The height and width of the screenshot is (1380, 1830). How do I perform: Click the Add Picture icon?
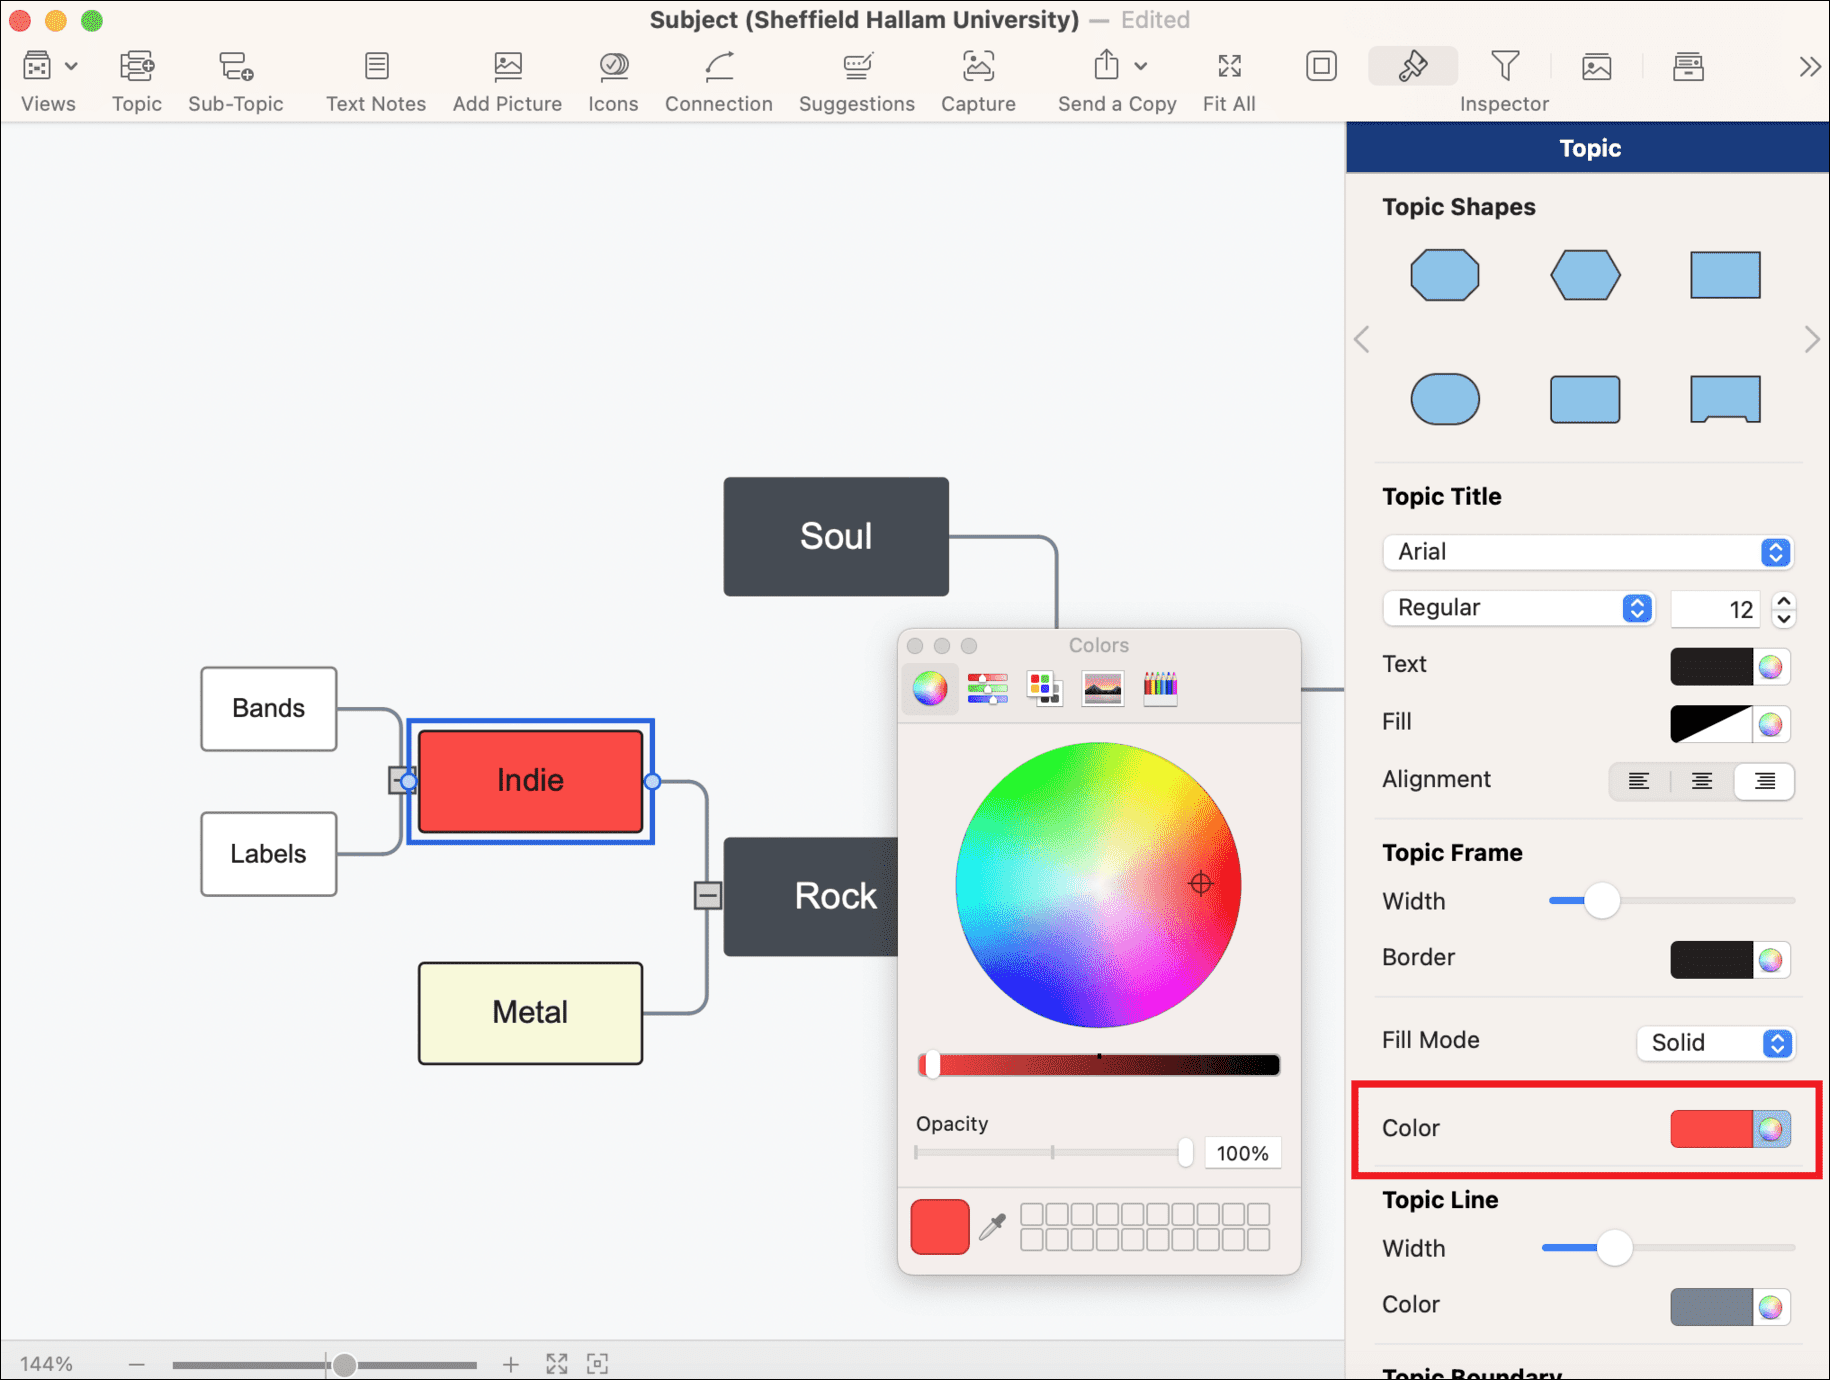(x=507, y=68)
